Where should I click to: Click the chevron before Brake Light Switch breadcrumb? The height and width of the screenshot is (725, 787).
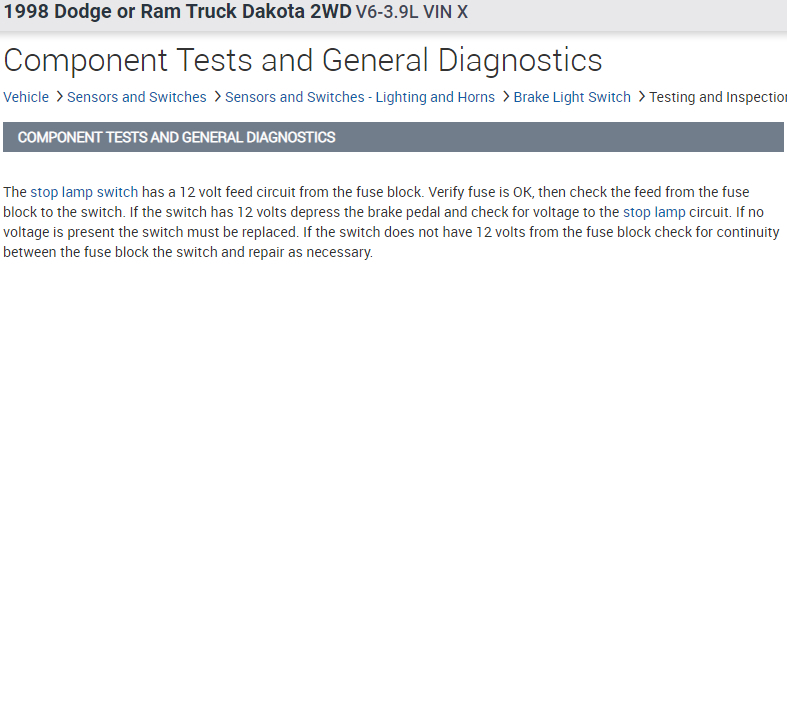tap(505, 97)
